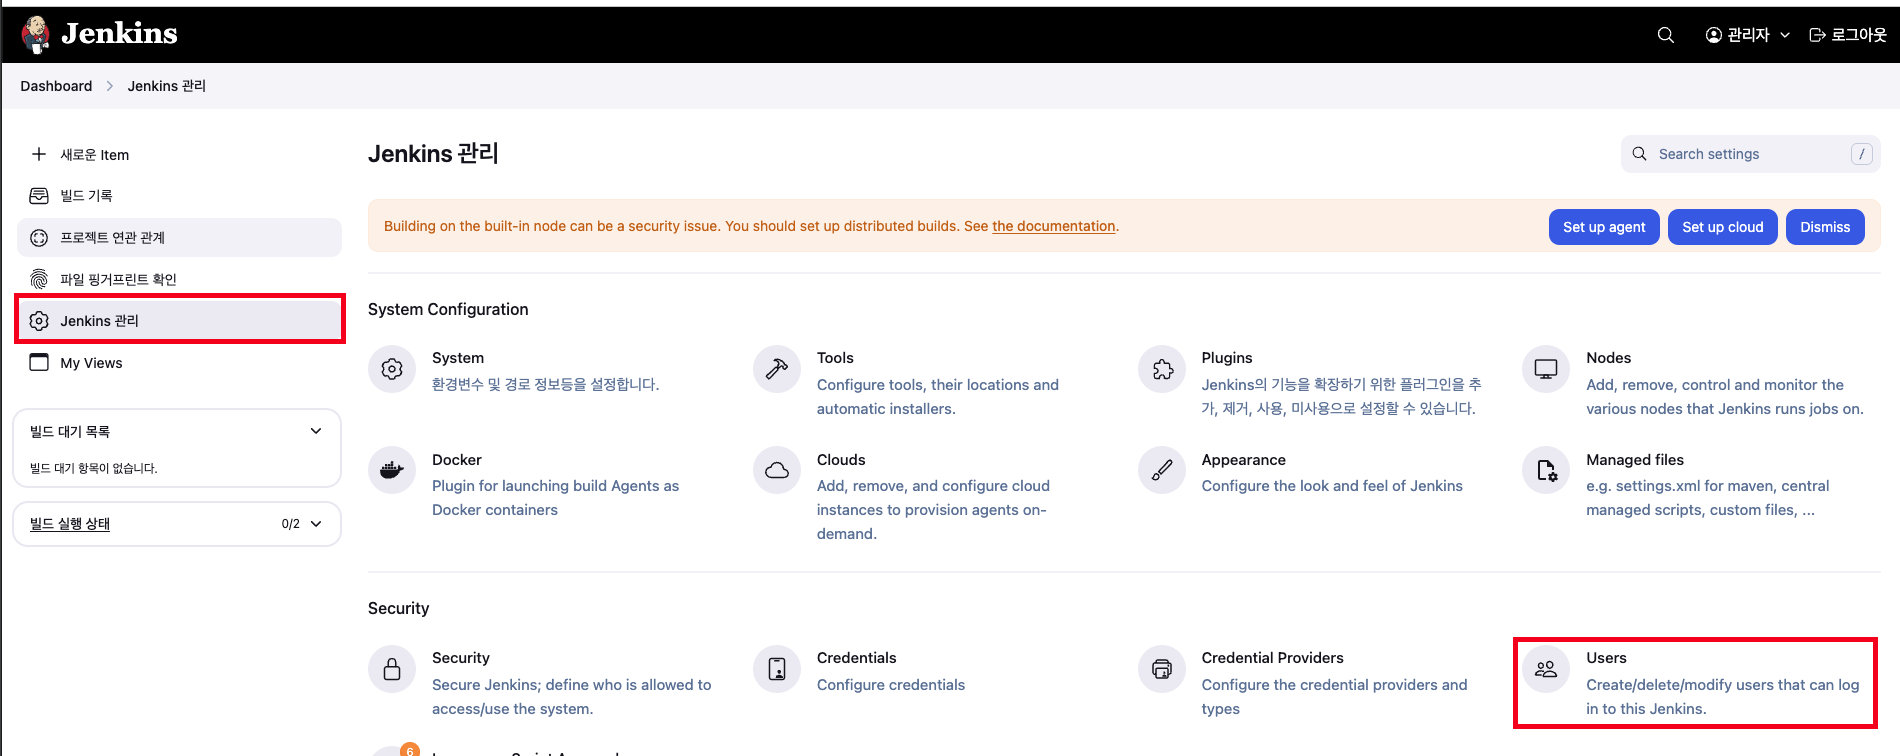Click into the Search settings field
Screen dimensions: 1900x756
coord(1750,154)
